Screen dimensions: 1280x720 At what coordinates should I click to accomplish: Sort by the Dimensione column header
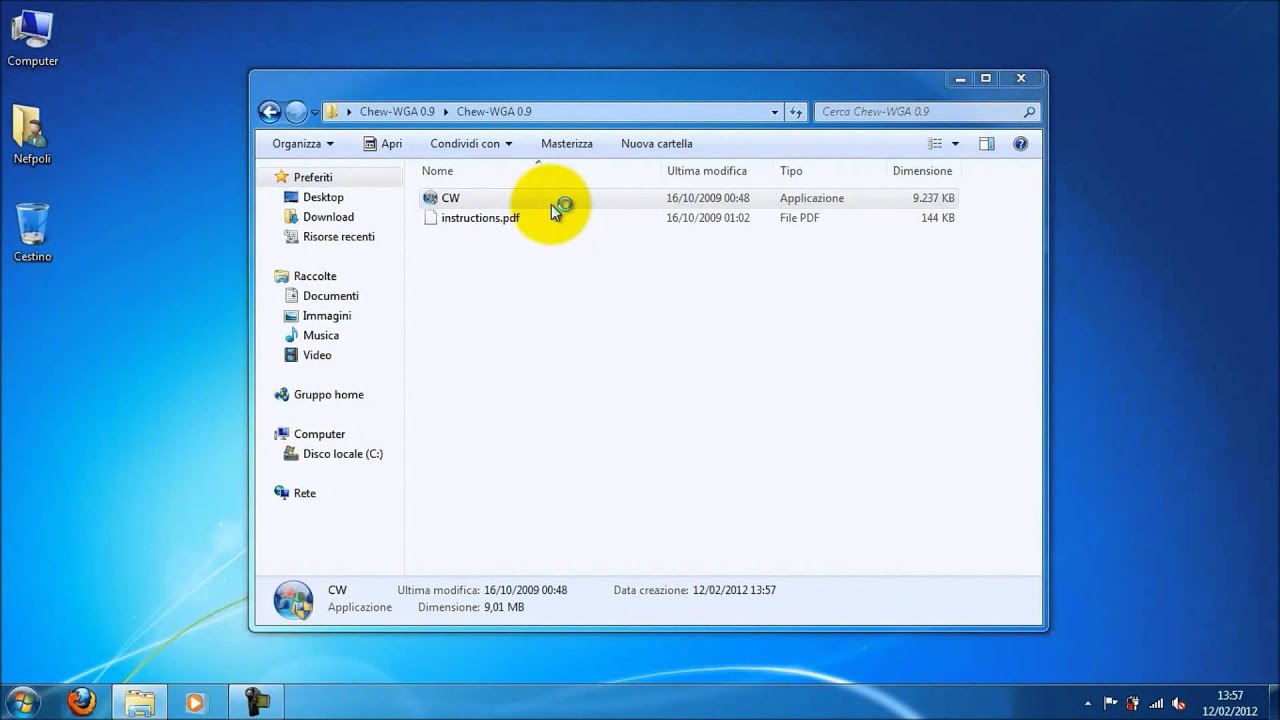tap(922, 171)
